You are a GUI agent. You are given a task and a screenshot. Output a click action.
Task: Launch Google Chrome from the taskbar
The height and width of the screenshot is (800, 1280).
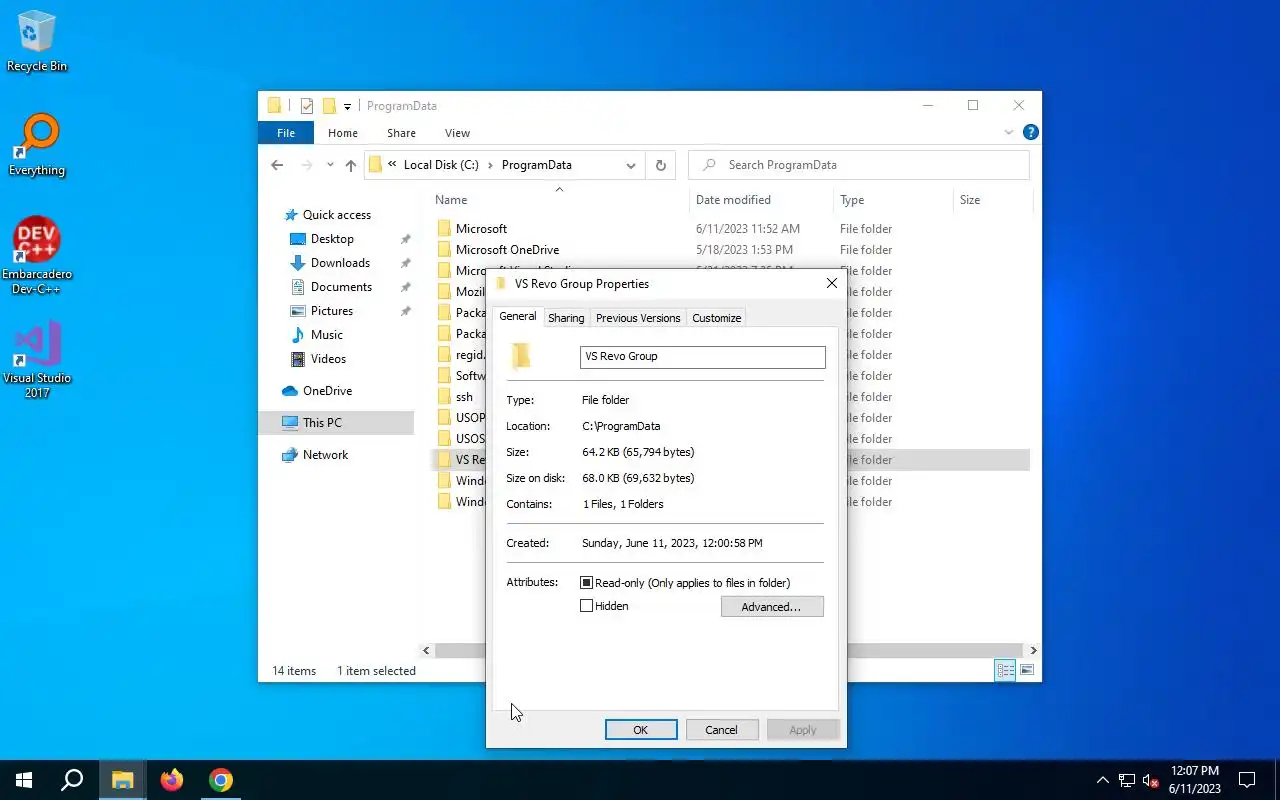point(221,780)
